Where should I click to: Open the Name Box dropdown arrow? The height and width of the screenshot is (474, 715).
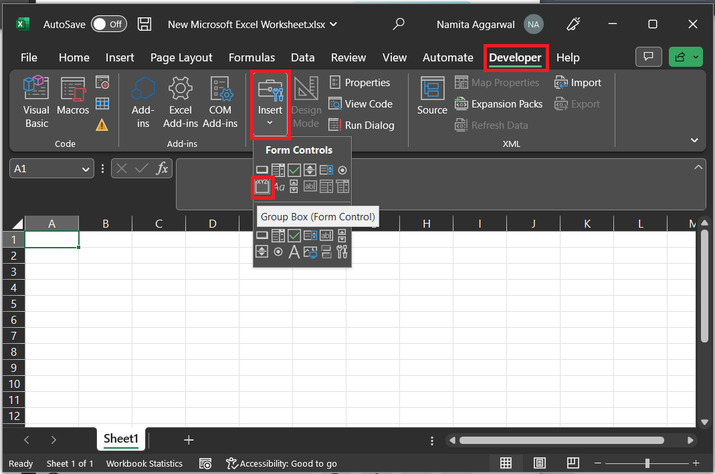85,169
